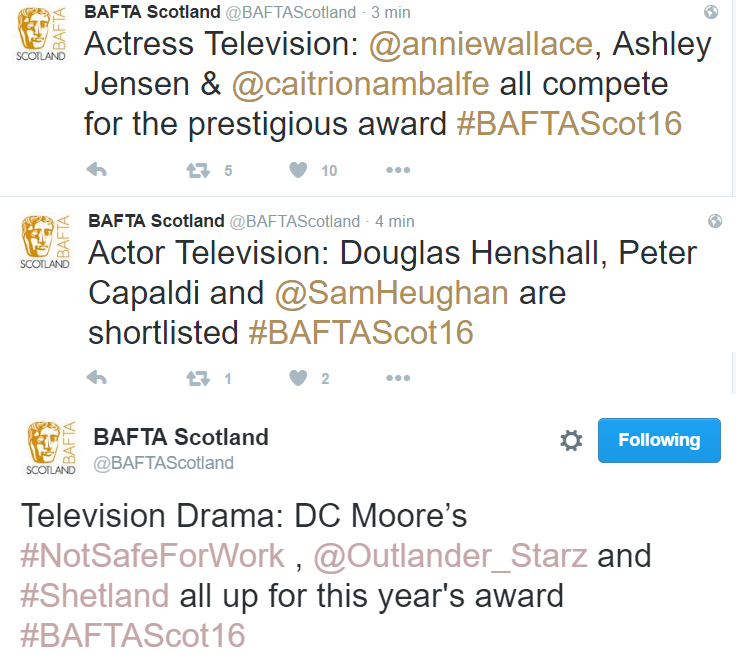Toggle the Following button for BAFTA Scotland
The width and height of the screenshot is (736, 661).
[x=659, y=440]
